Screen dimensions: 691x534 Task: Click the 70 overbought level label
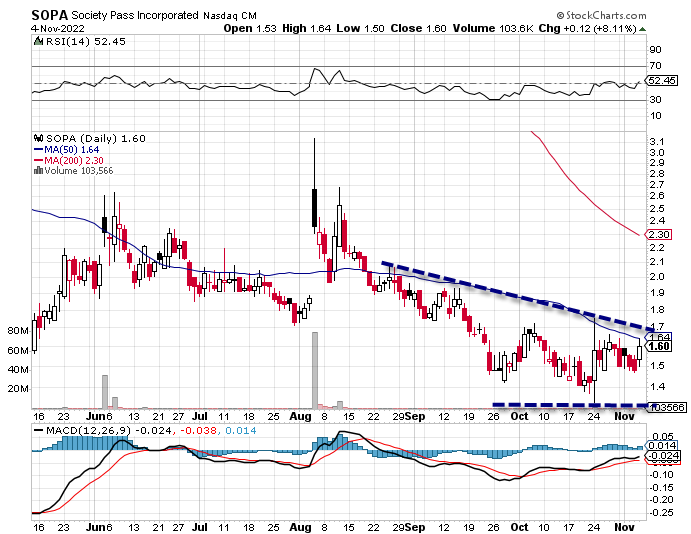tap(655, 66)
